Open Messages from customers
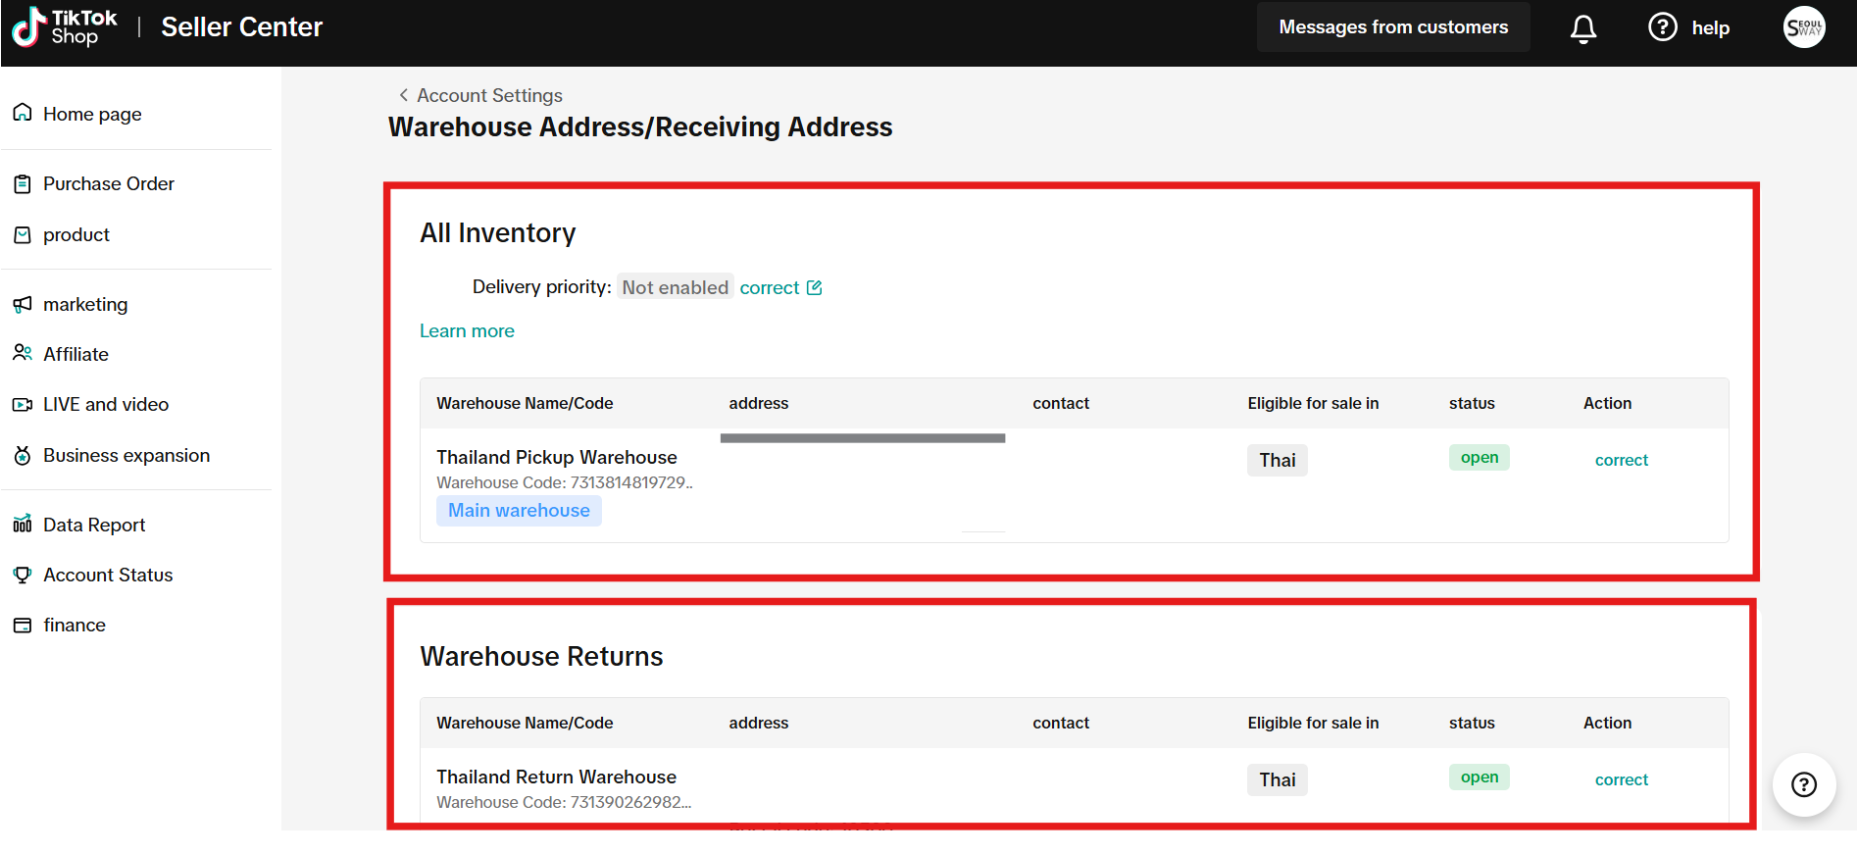Screen dimensions: 1857x853 click(x=1392, y=27)
